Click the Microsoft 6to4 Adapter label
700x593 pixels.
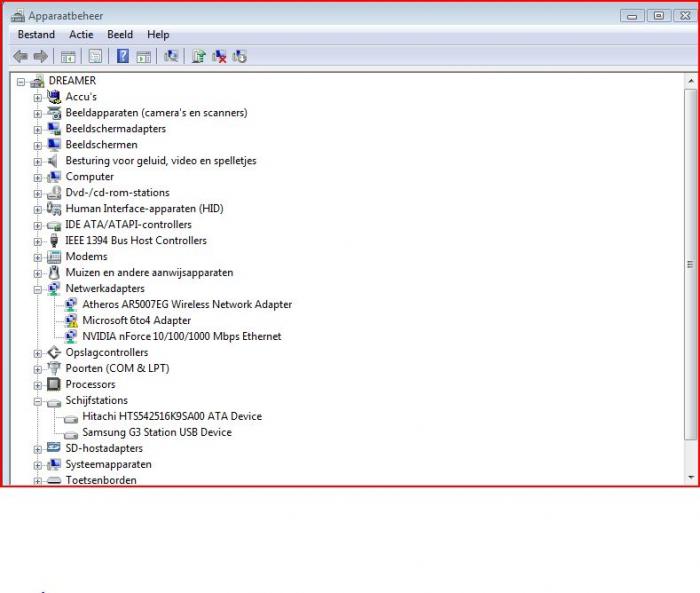click(136, 321)
